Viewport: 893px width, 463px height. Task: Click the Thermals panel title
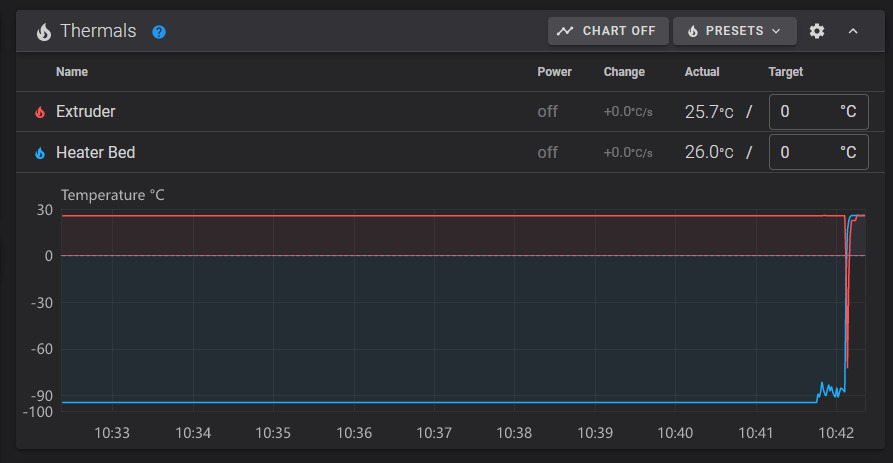(x=98, y=31)
